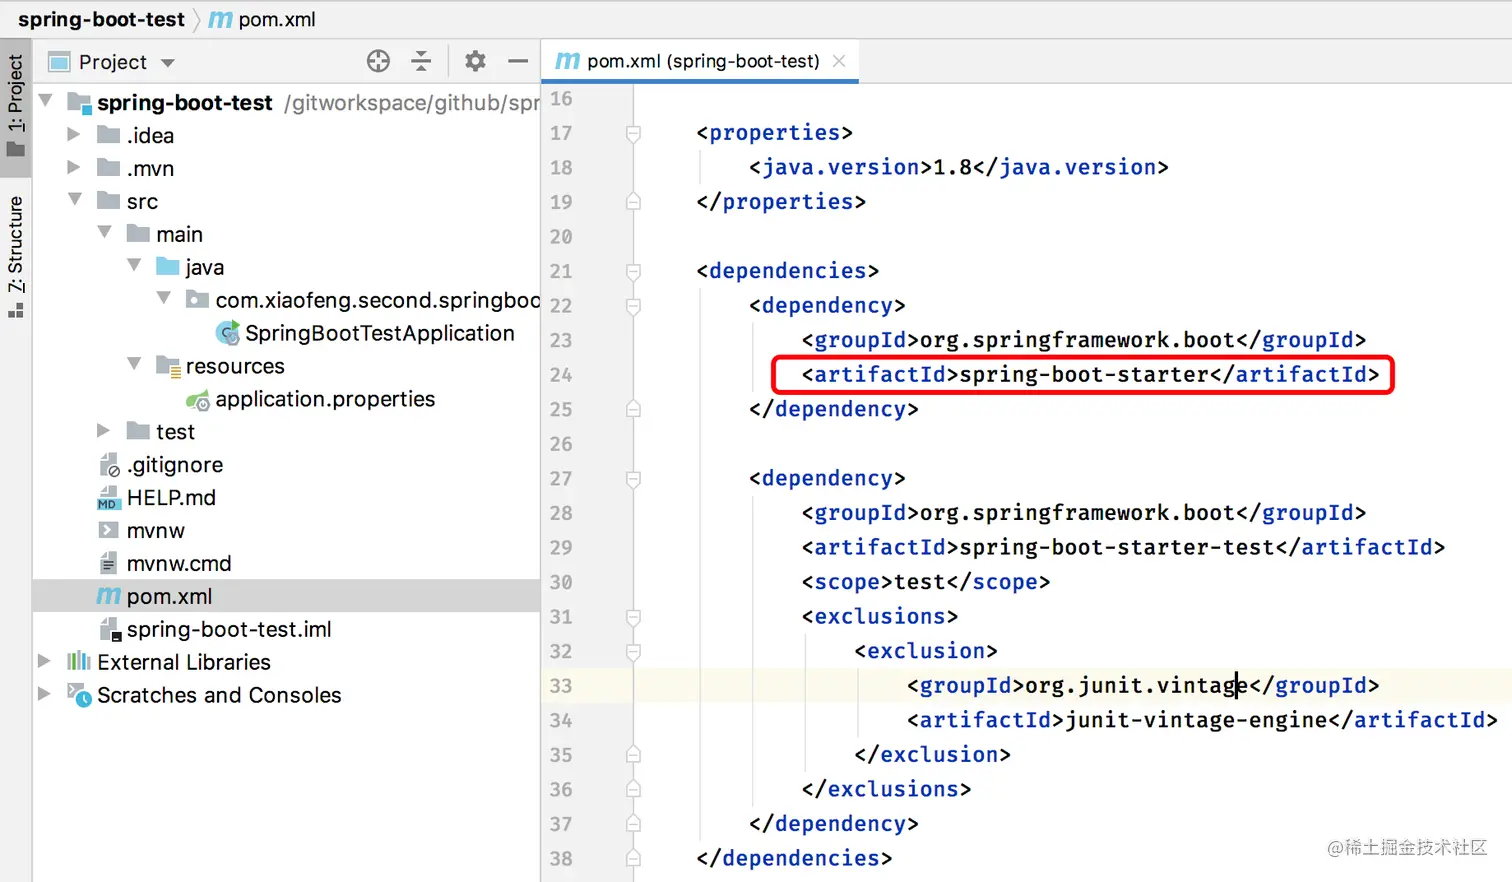Click the .gitignore file icon
1512x882 pixels.
(x=108, y=465)
